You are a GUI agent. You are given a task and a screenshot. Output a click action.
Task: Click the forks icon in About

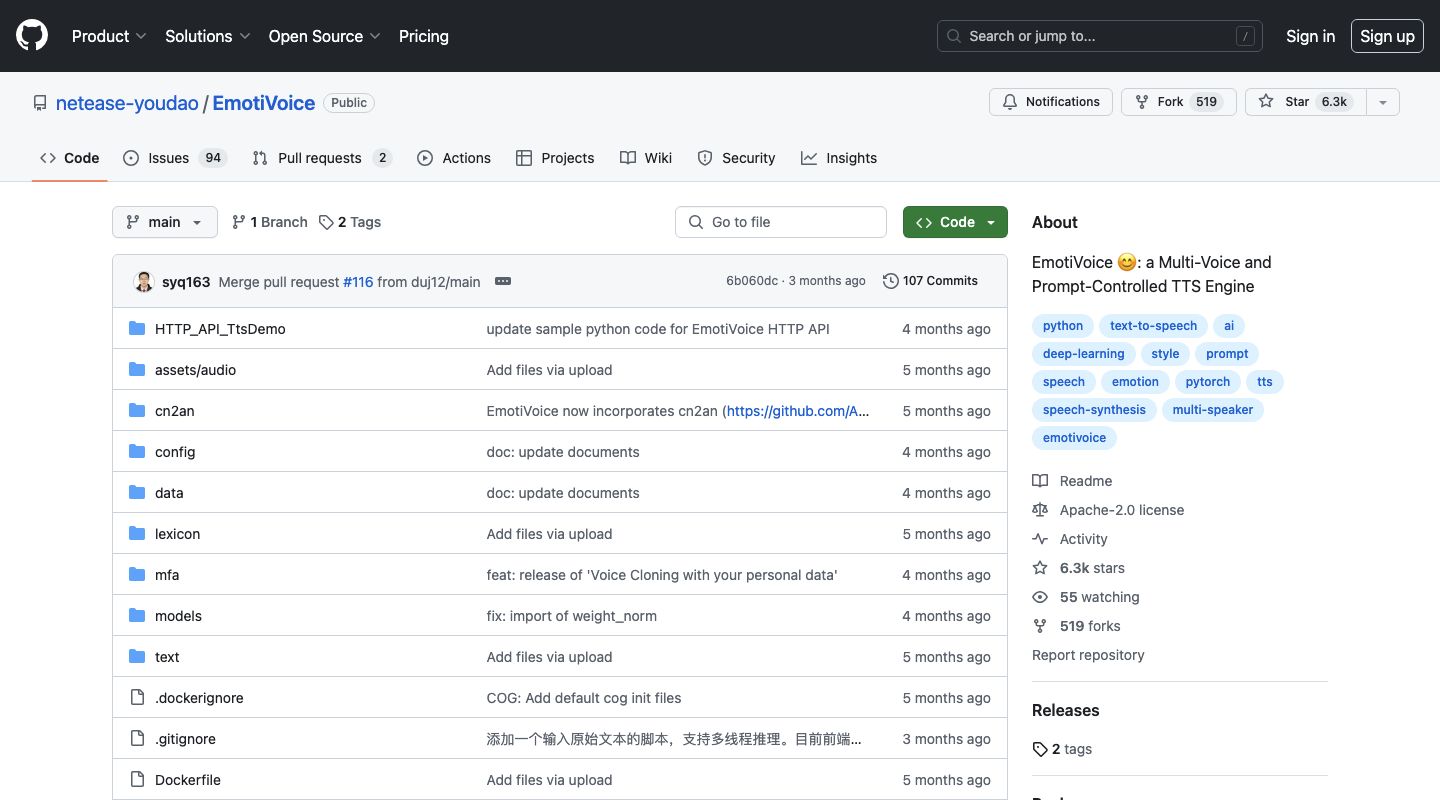pyautogui.click(x=1040, y=626)
